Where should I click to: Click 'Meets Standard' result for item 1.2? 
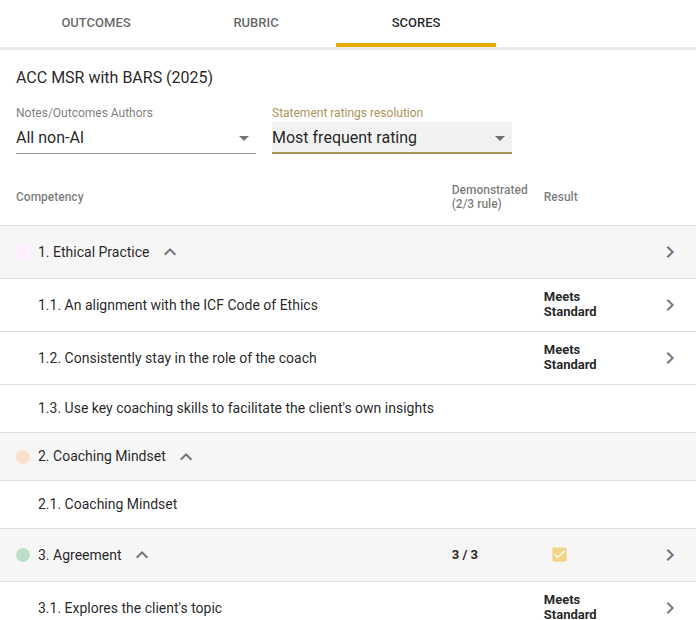570,357
